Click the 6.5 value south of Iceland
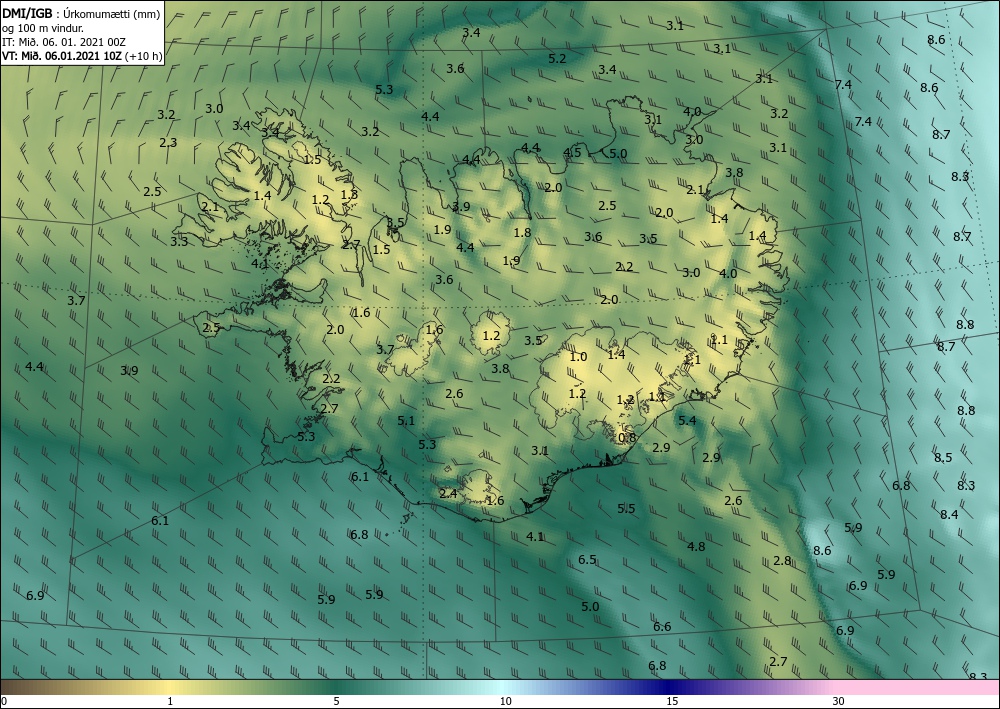This screenshot has width=1000, height=709. (x=587, y=560)
